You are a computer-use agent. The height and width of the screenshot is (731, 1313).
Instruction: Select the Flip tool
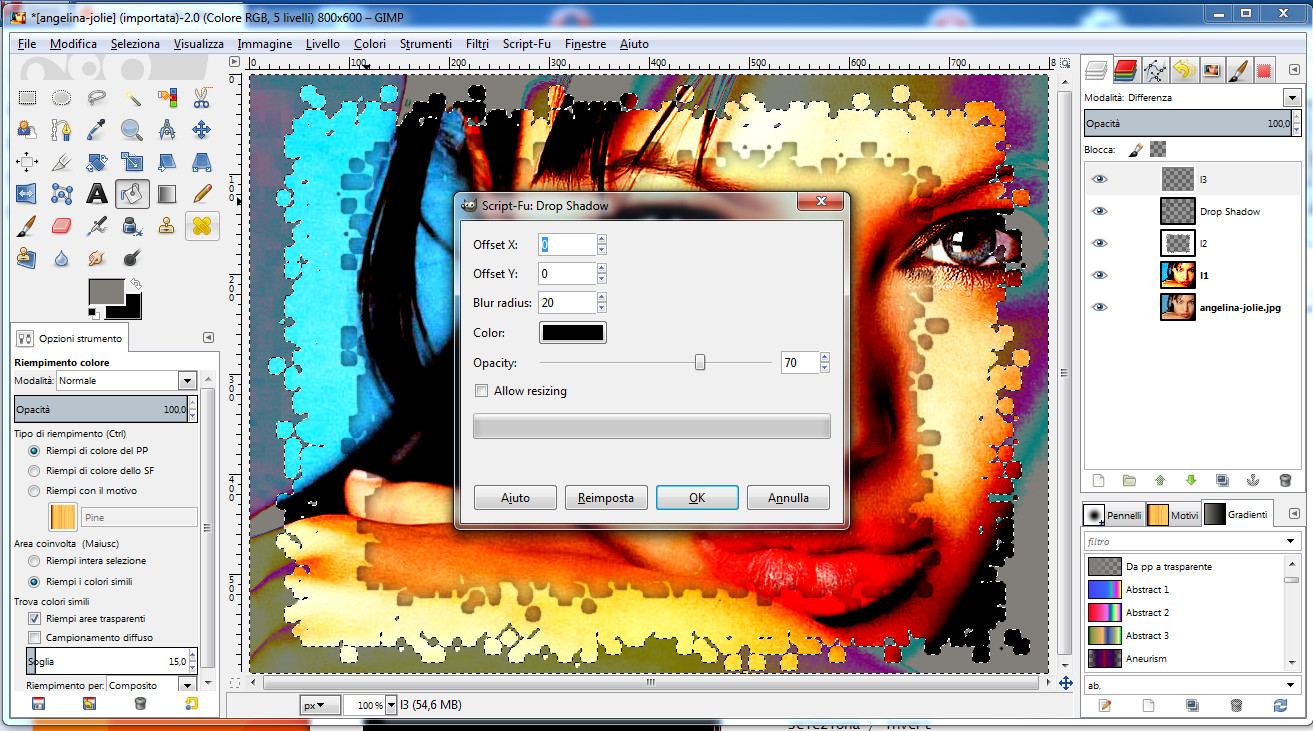[x=27, y=193]
